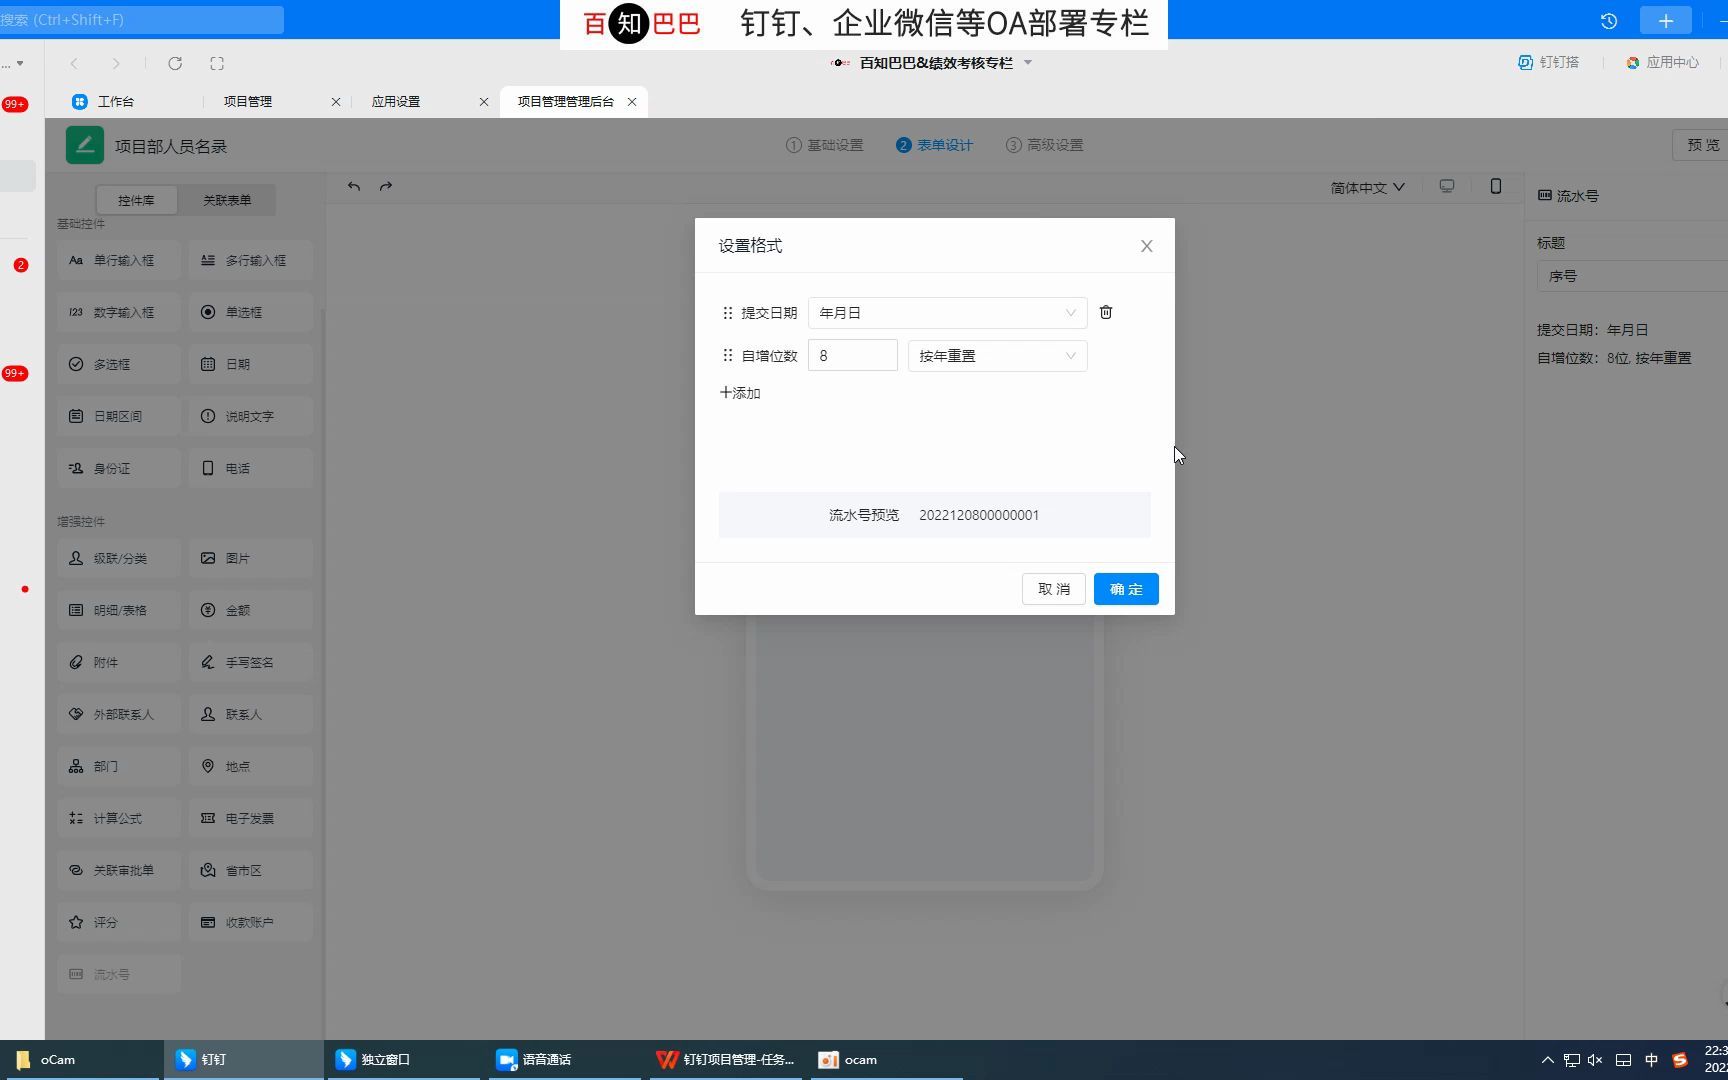Select the 金额 control
The width and height of the screenshot is (1728, 1080).
point(251,610)
